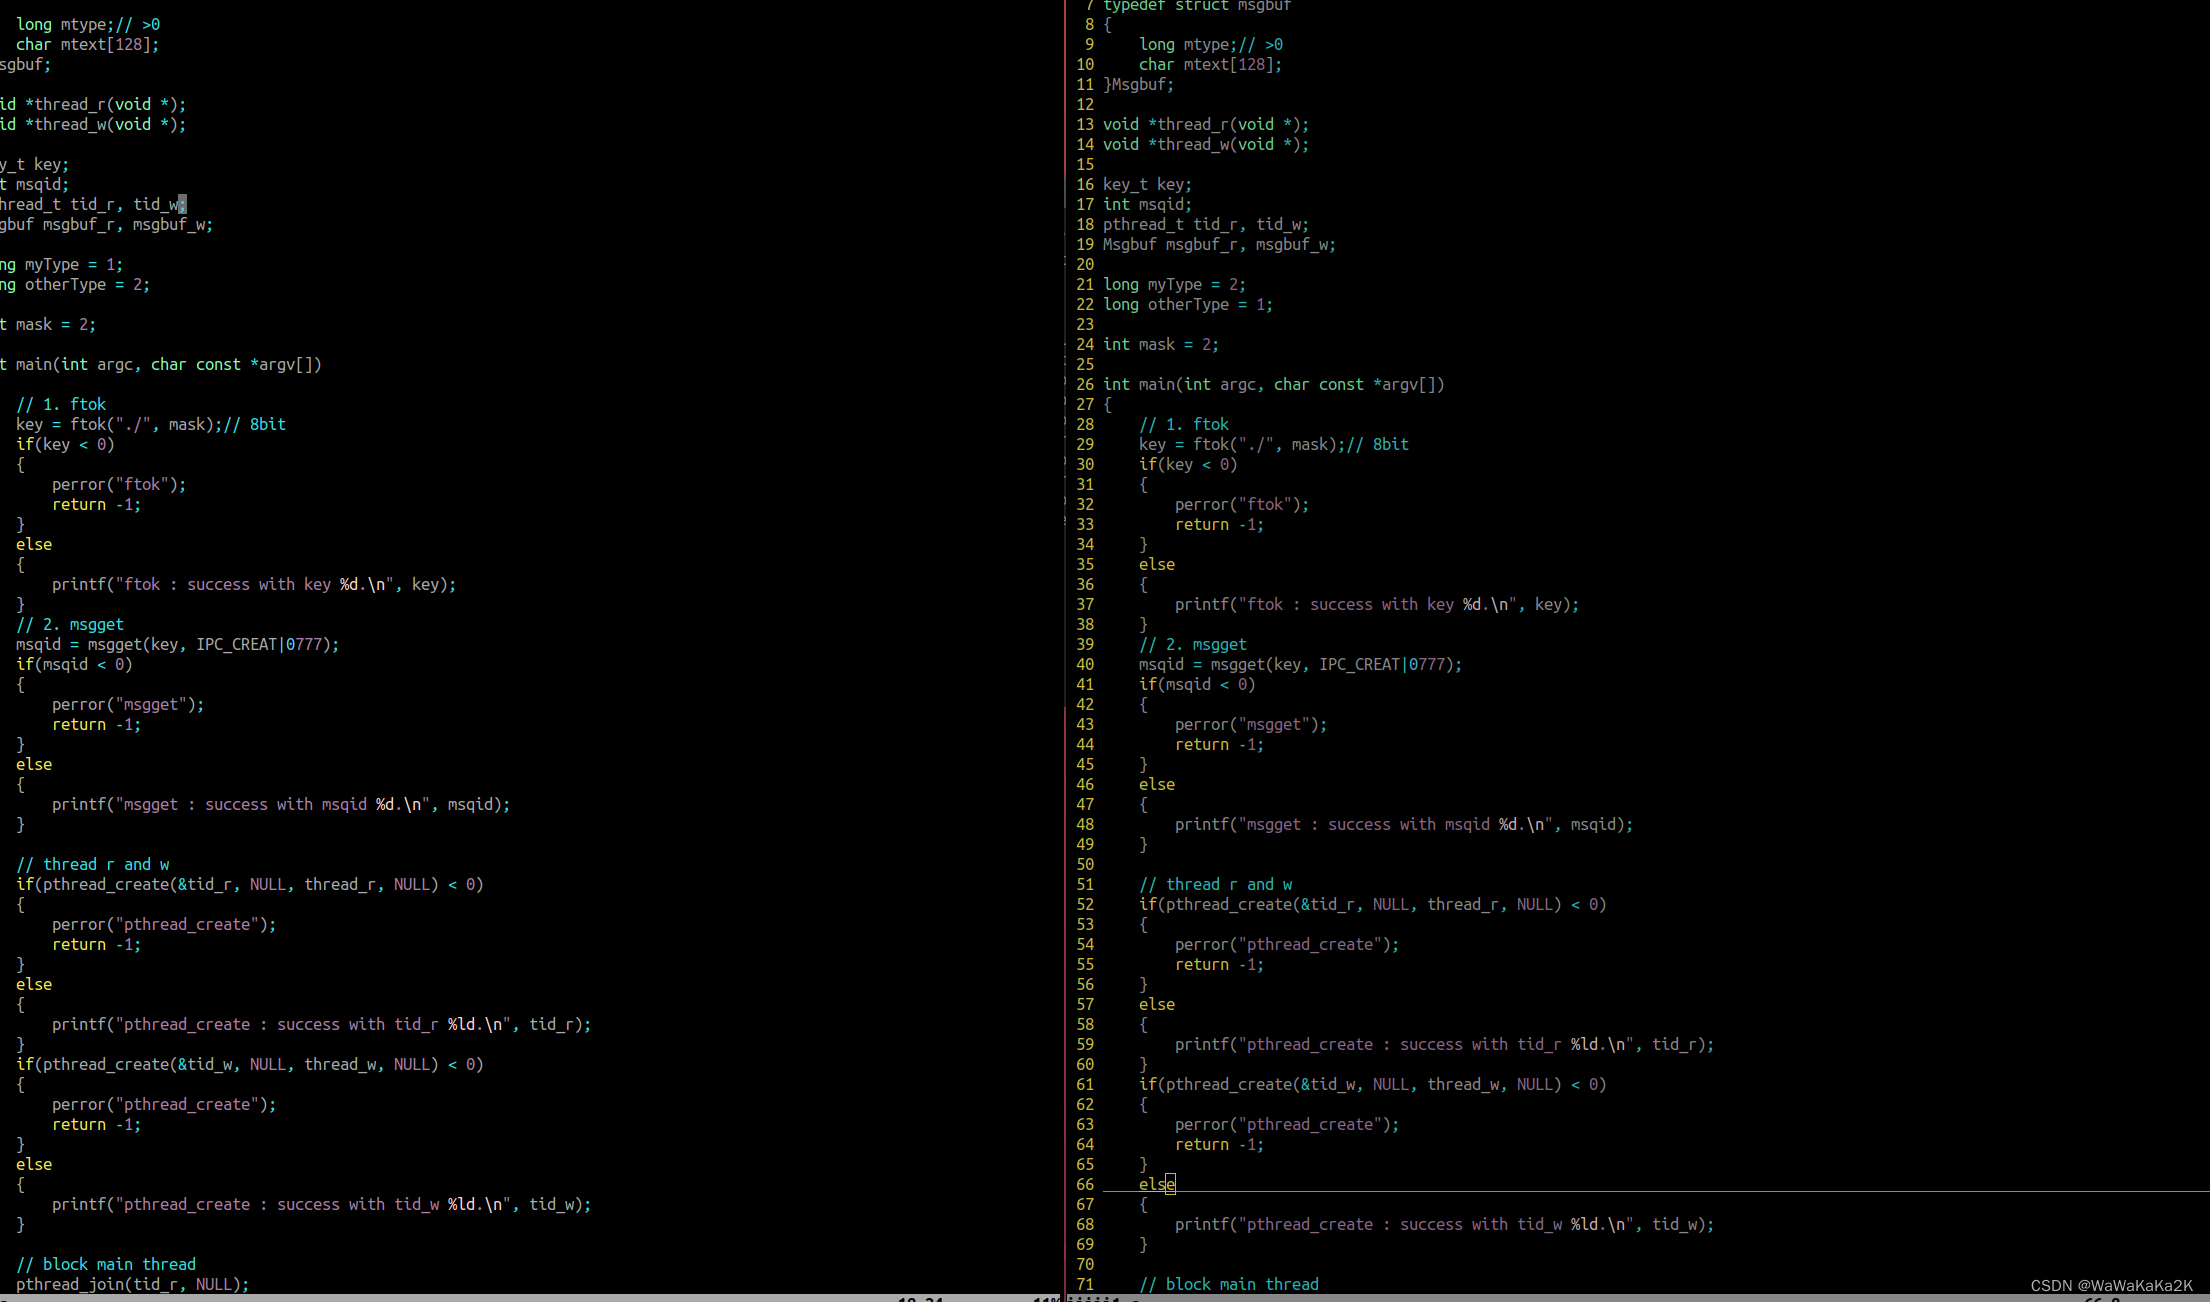Viewport: 2210px width, 1302px height.
Task: Click 'if(msqid < 0)' on line 41
Action: (x=1197, y=685)
